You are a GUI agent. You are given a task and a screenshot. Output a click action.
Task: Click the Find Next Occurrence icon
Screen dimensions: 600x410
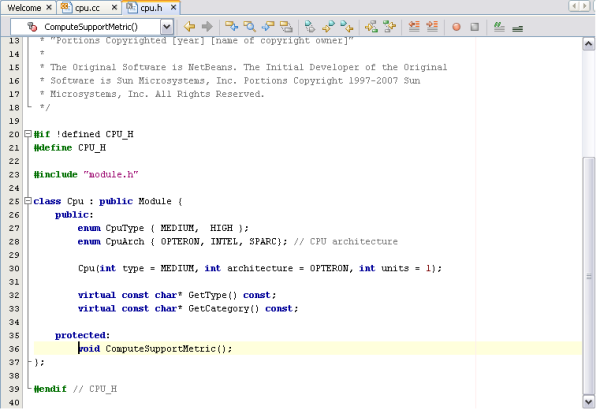pyautogui.click(x=268, y=26)
